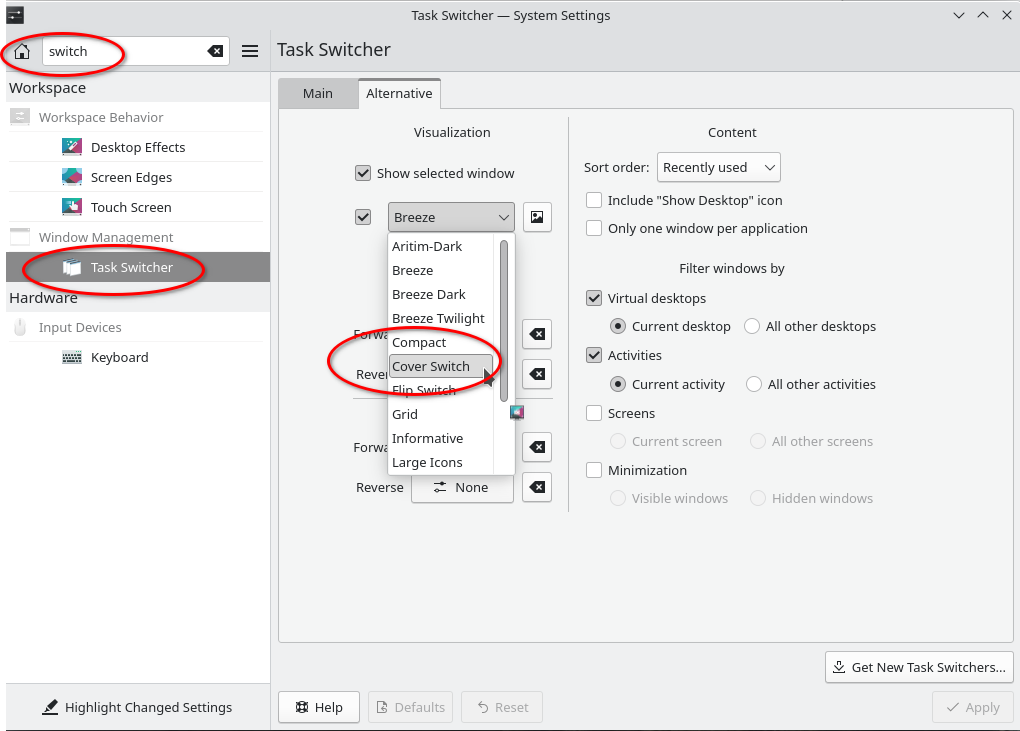The height and width of the screenshot is (731, 1020).
Task: Switch to the Main tab
Action: 318,93
